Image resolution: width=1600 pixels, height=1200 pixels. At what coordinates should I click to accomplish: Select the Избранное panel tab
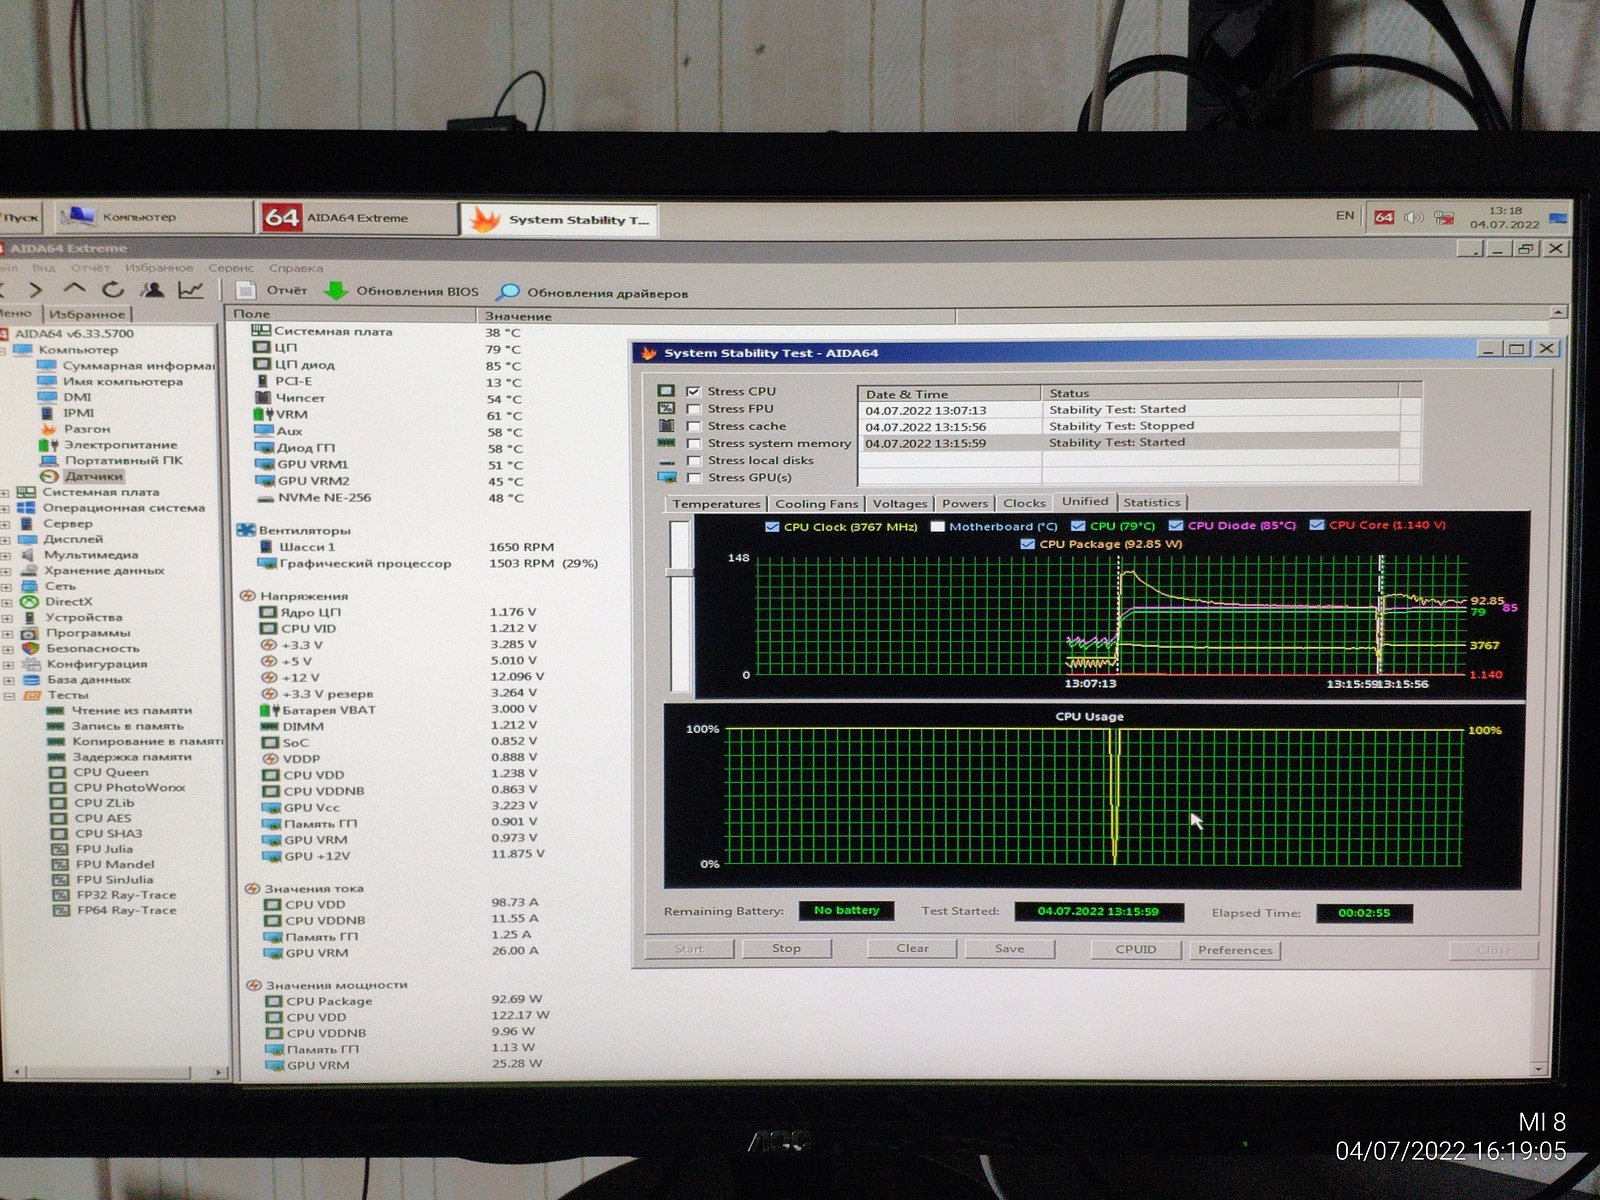coord(87,314)
